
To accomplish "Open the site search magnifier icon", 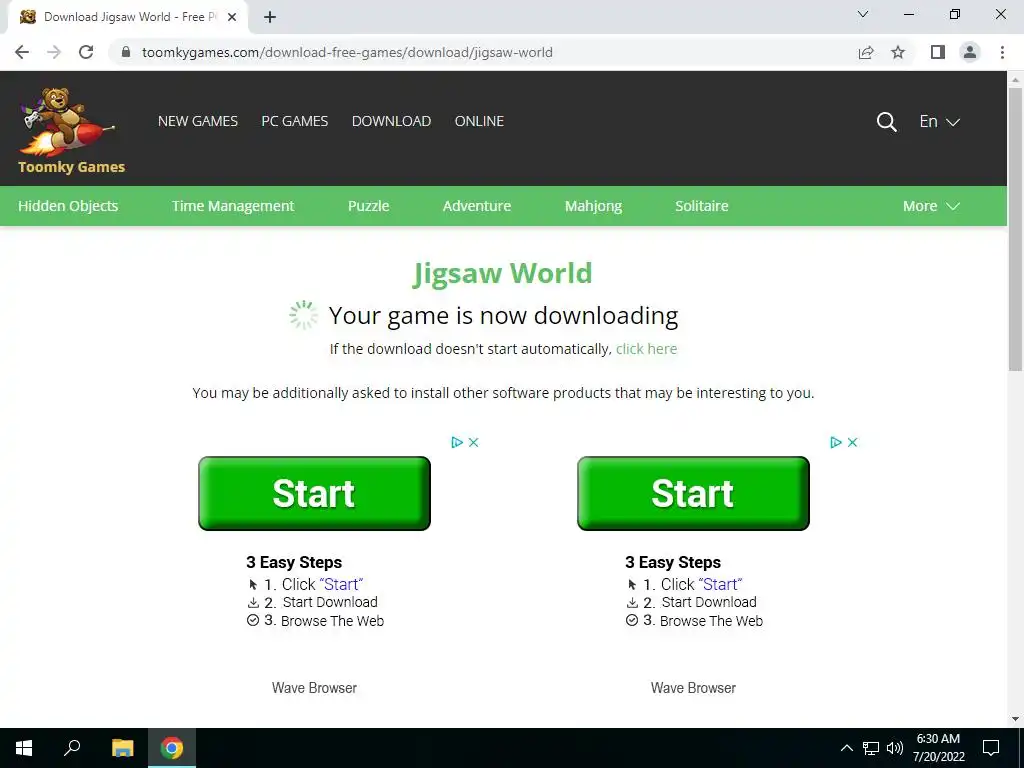I will 886,121.
